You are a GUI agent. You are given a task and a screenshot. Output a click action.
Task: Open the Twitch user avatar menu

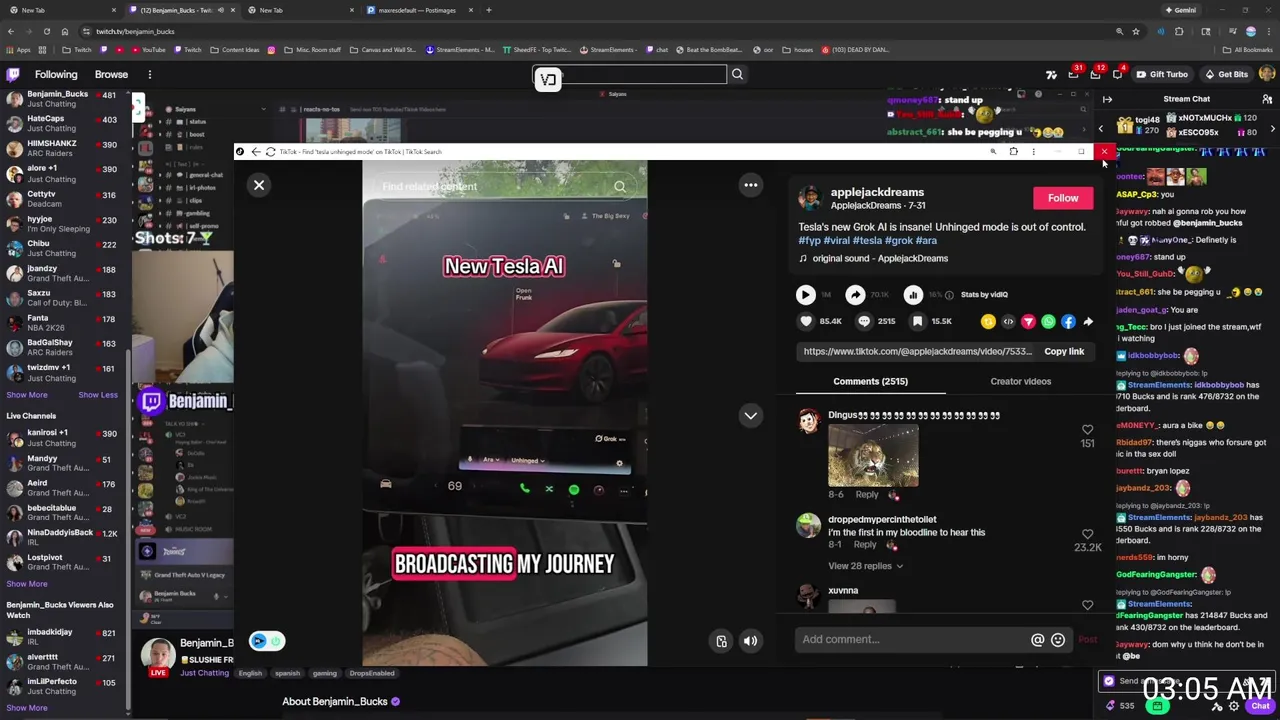[x=1267, y=74]
